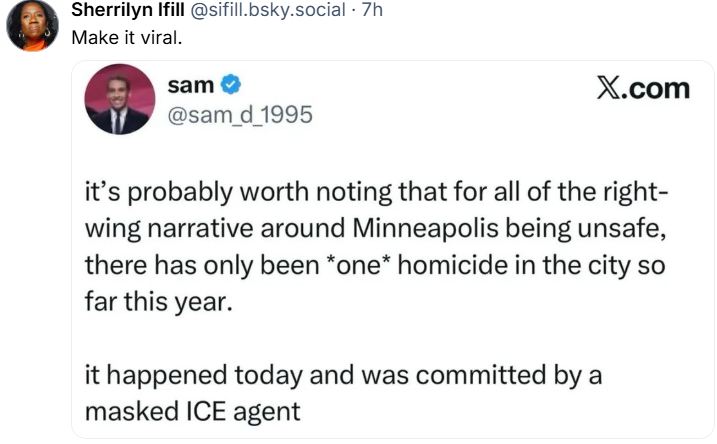
Task: Click the blue verified checkmark badge
Action: [229, 87]
